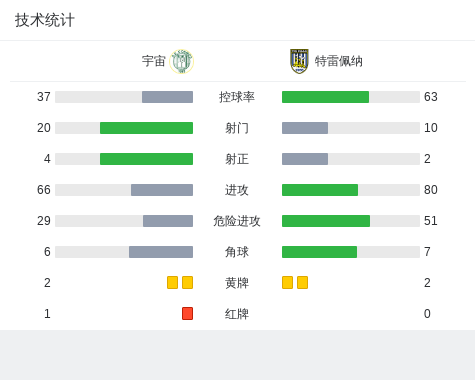Image resolution: width=475 pixels, height=380 pixels.
Task: Click the 控球率 green bar showing 63
Action: click(x=325, y=97)
